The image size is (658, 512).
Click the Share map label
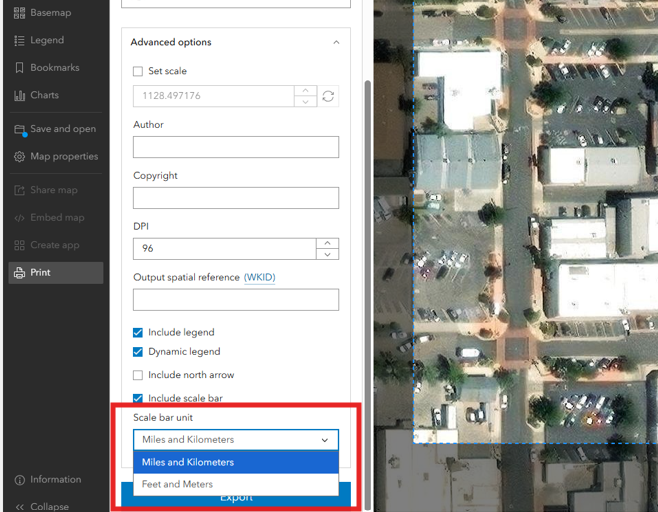pyautogui.click(x=54, y=190)
